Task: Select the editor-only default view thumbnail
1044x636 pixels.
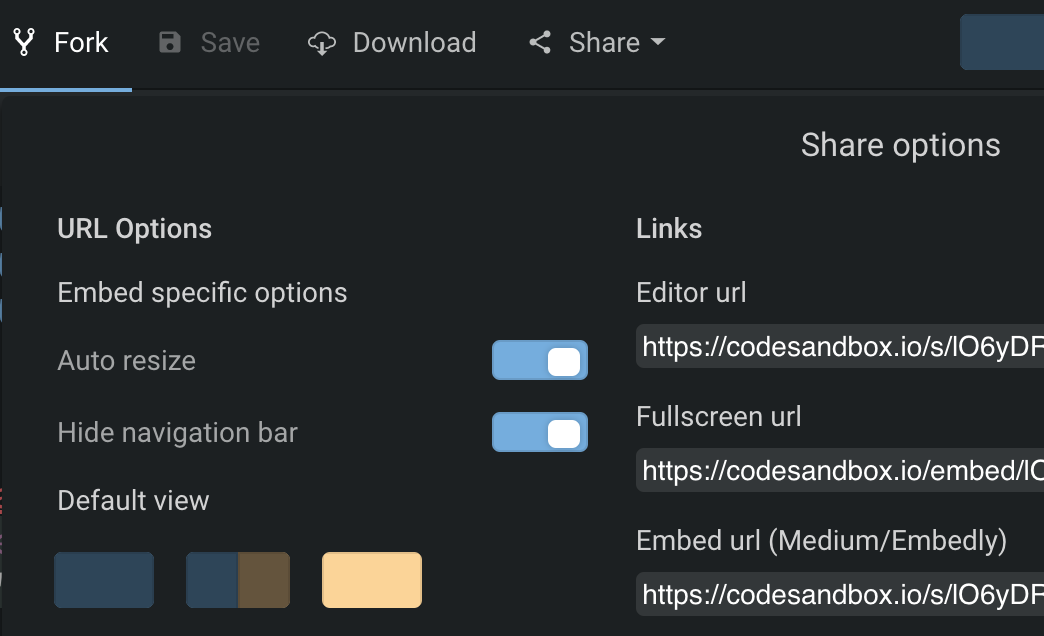Action: [x=104, y=580]
